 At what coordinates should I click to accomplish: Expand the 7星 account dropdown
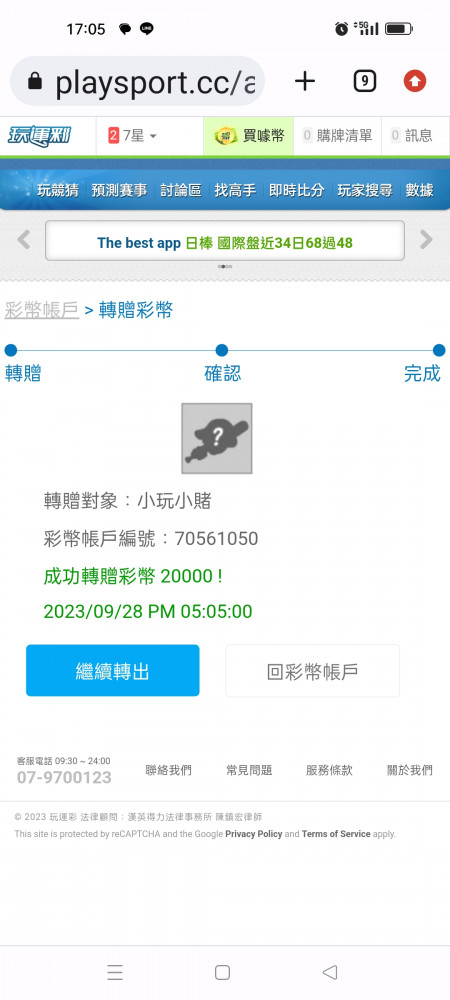click(x=133, y=136)
